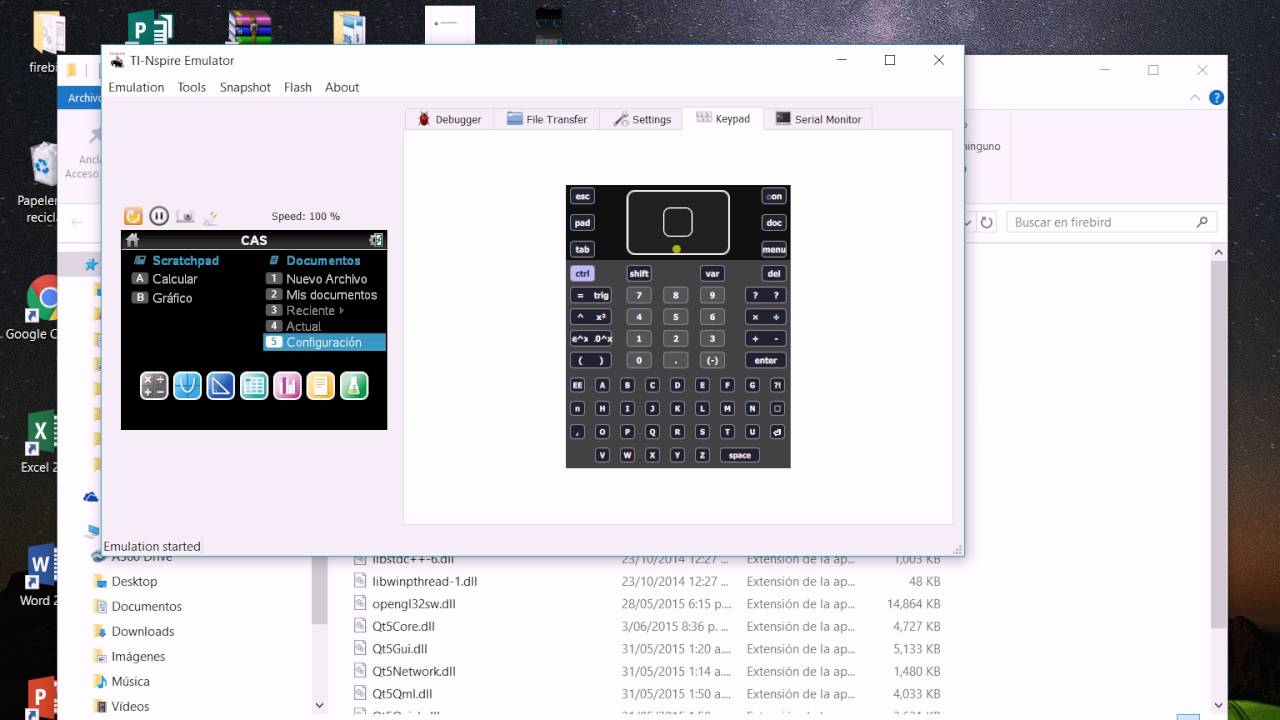Screen dimensions: 1280x720
Task: Click the menu key on the keypad
Action: (x=774, y=249)
